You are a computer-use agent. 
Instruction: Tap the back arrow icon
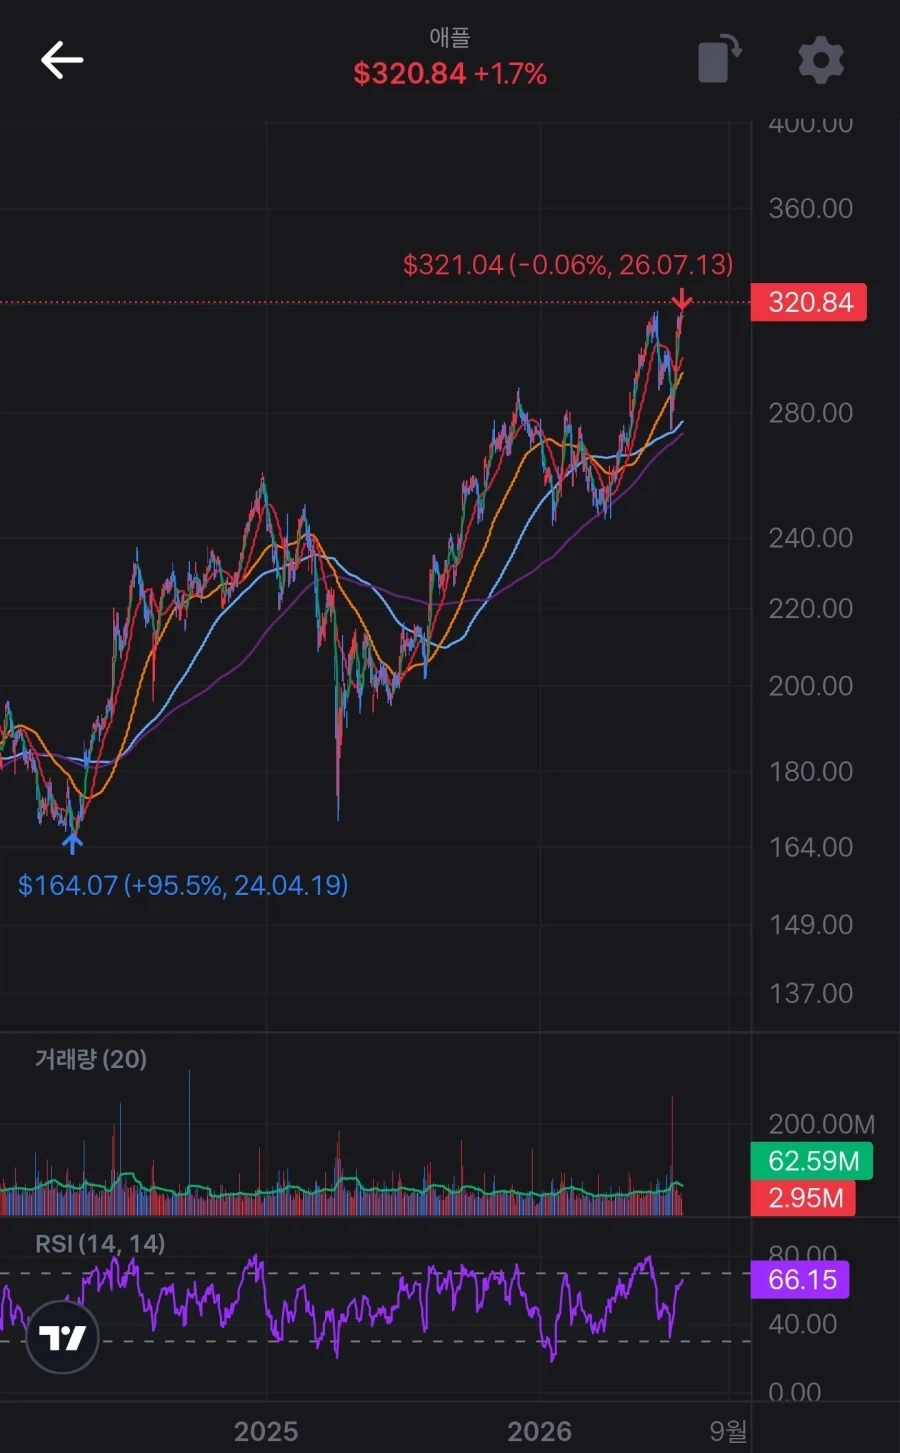point(61,60)
